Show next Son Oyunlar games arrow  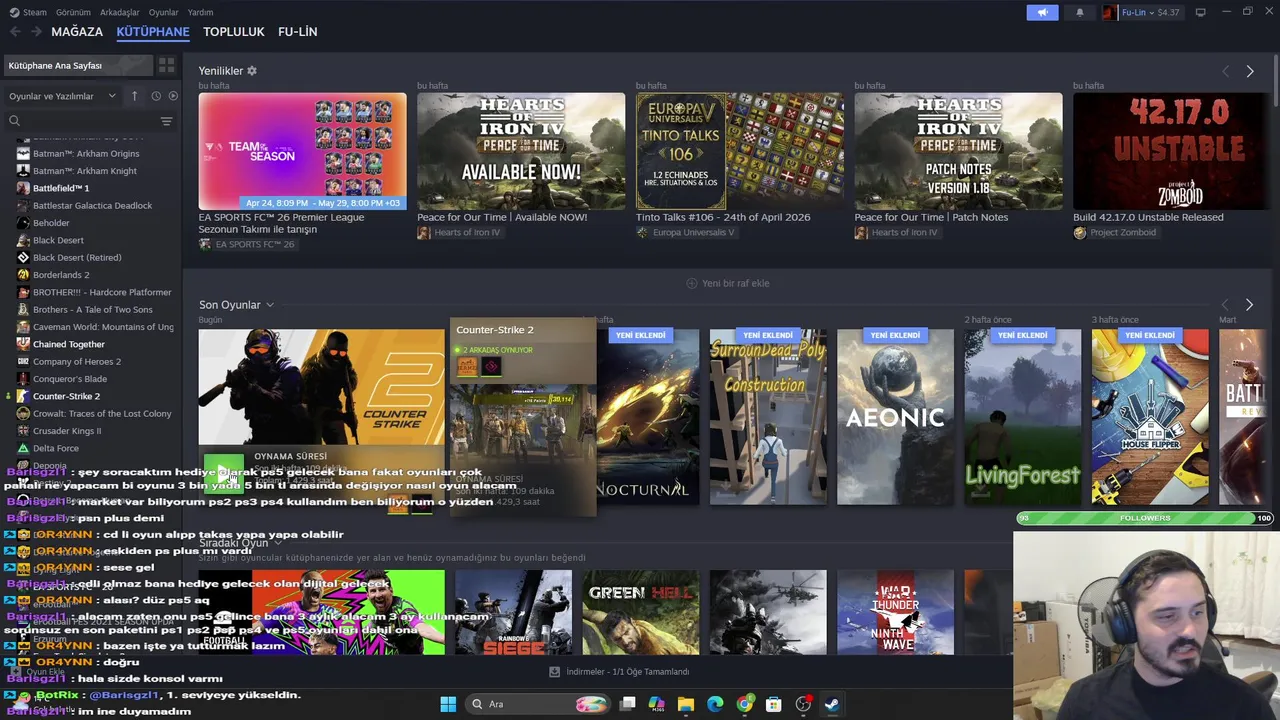click(1249, 304)
